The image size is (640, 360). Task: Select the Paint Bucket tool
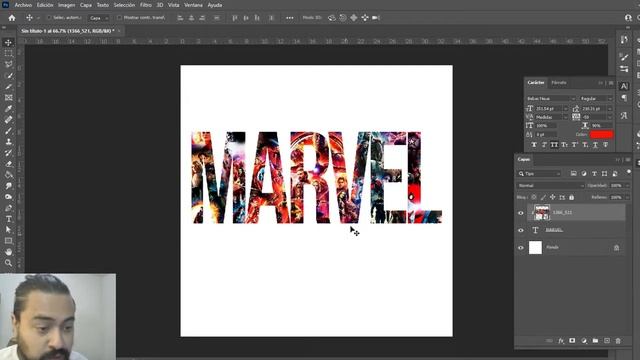(x=8, y=175)
